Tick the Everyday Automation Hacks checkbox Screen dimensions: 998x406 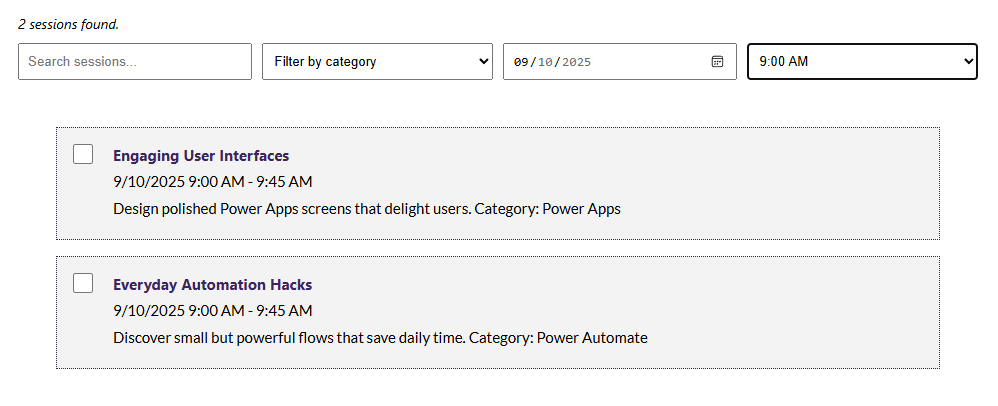pos(84,284)
